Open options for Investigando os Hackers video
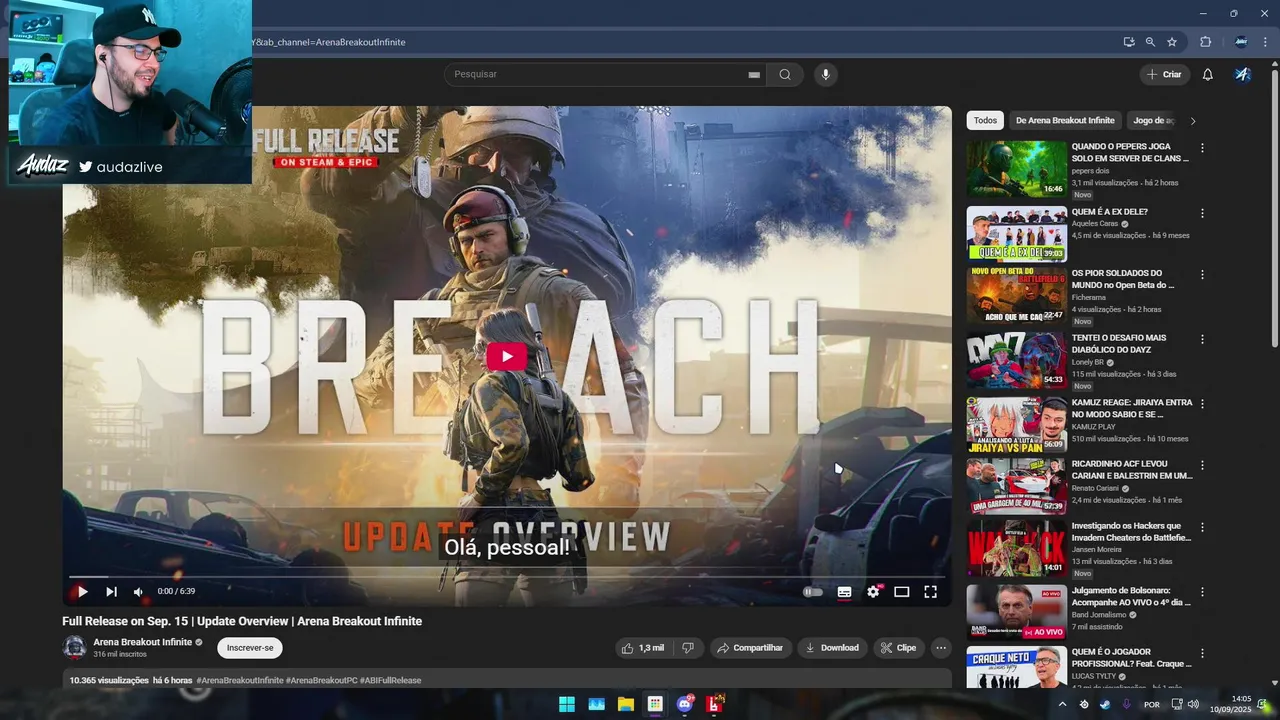 pos(1202,527)
